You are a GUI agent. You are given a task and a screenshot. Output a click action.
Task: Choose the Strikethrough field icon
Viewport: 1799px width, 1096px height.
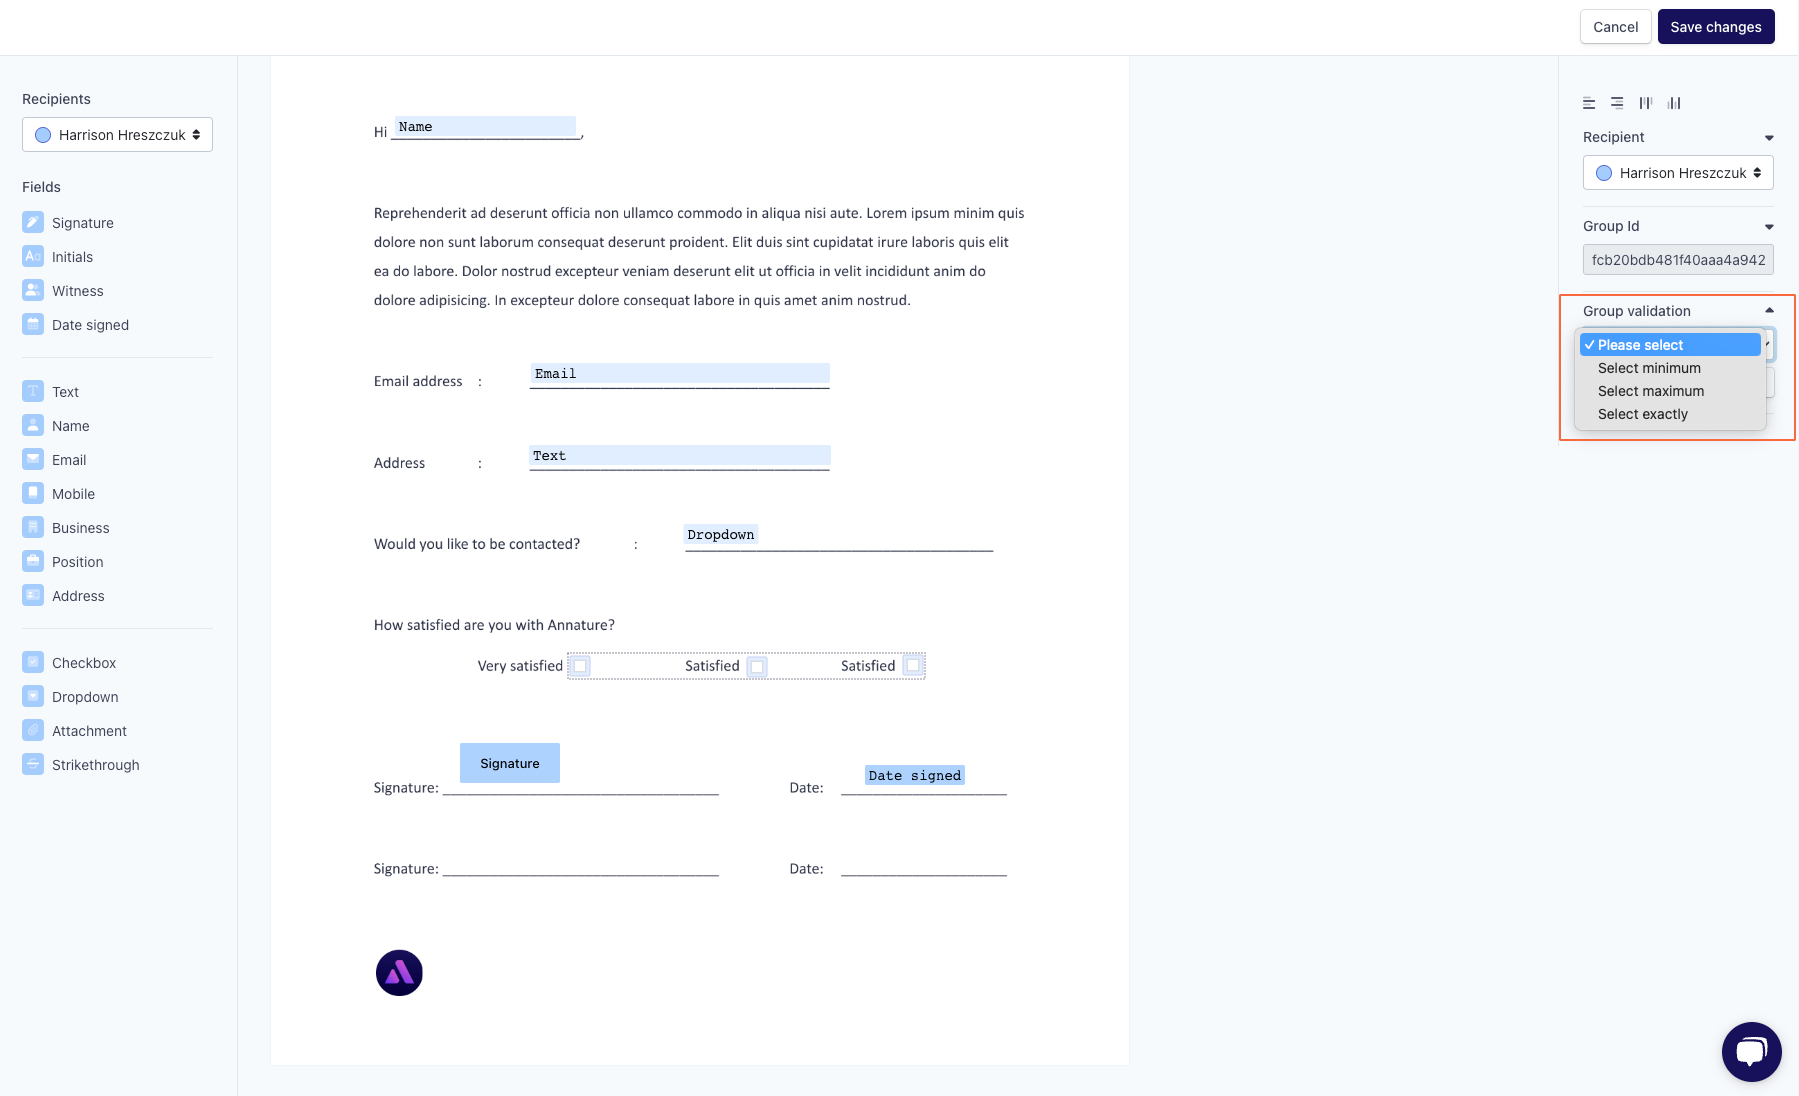pos(33,764)
